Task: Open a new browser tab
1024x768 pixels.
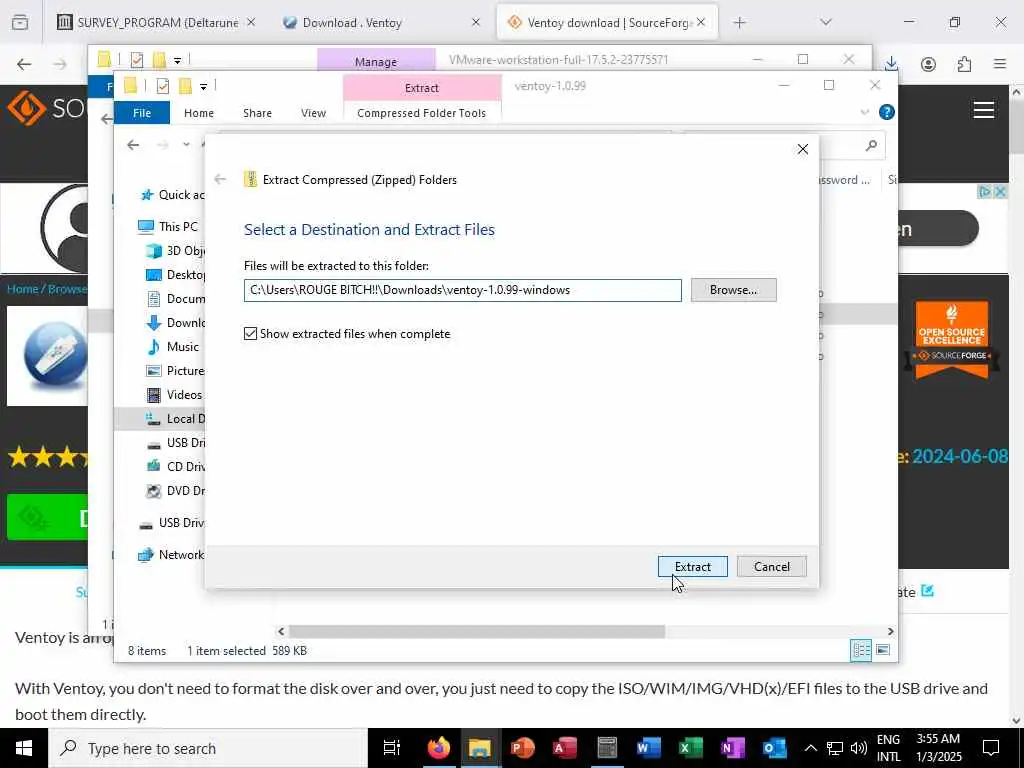Action: 739,23
